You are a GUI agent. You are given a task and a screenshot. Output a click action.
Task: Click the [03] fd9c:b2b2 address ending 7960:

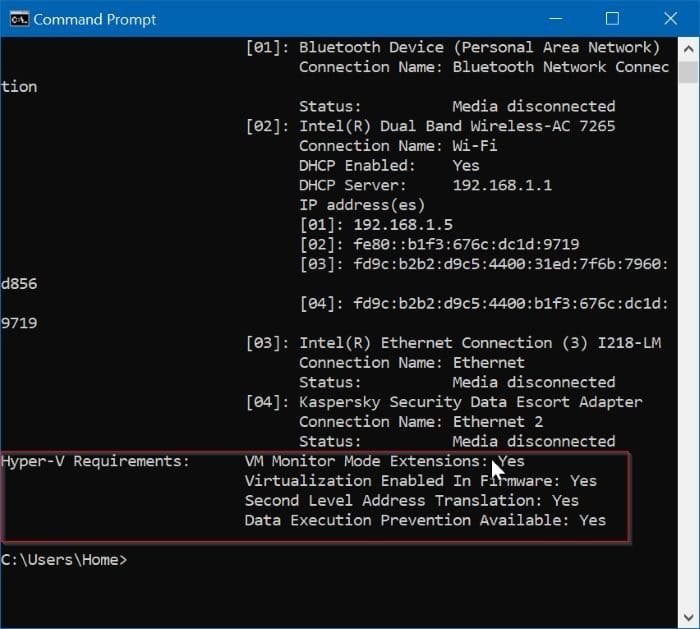[511, 264]
